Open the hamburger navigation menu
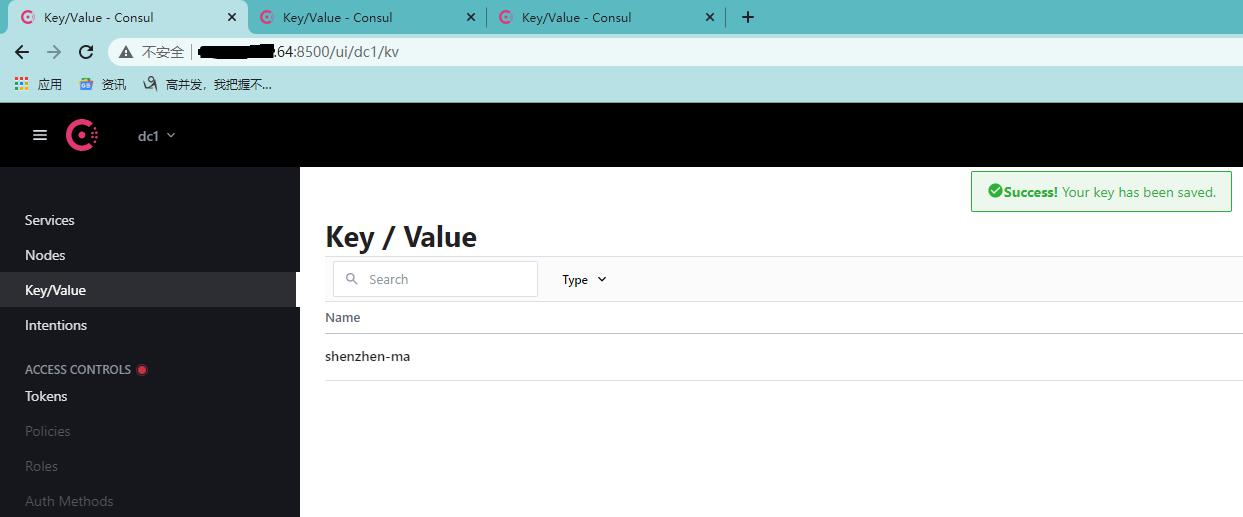Screen dimensions: 1243x517 (x=40, y=135)
